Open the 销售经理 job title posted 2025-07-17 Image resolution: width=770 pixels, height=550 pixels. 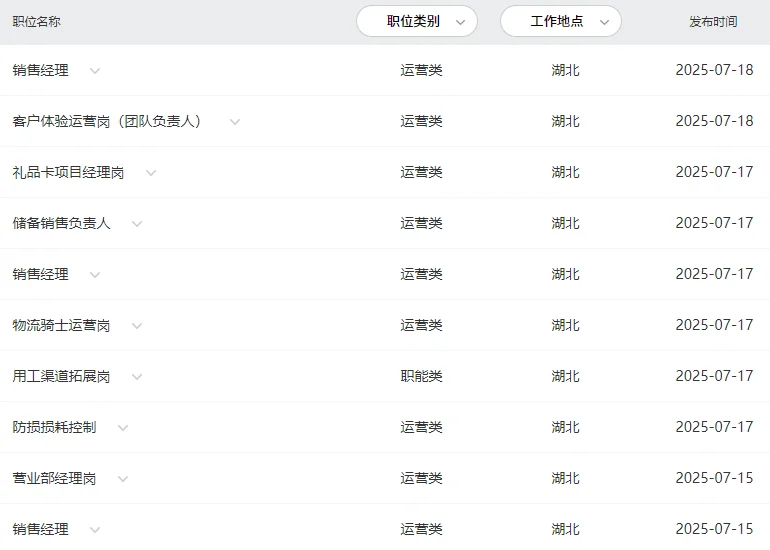coord(40,275)
